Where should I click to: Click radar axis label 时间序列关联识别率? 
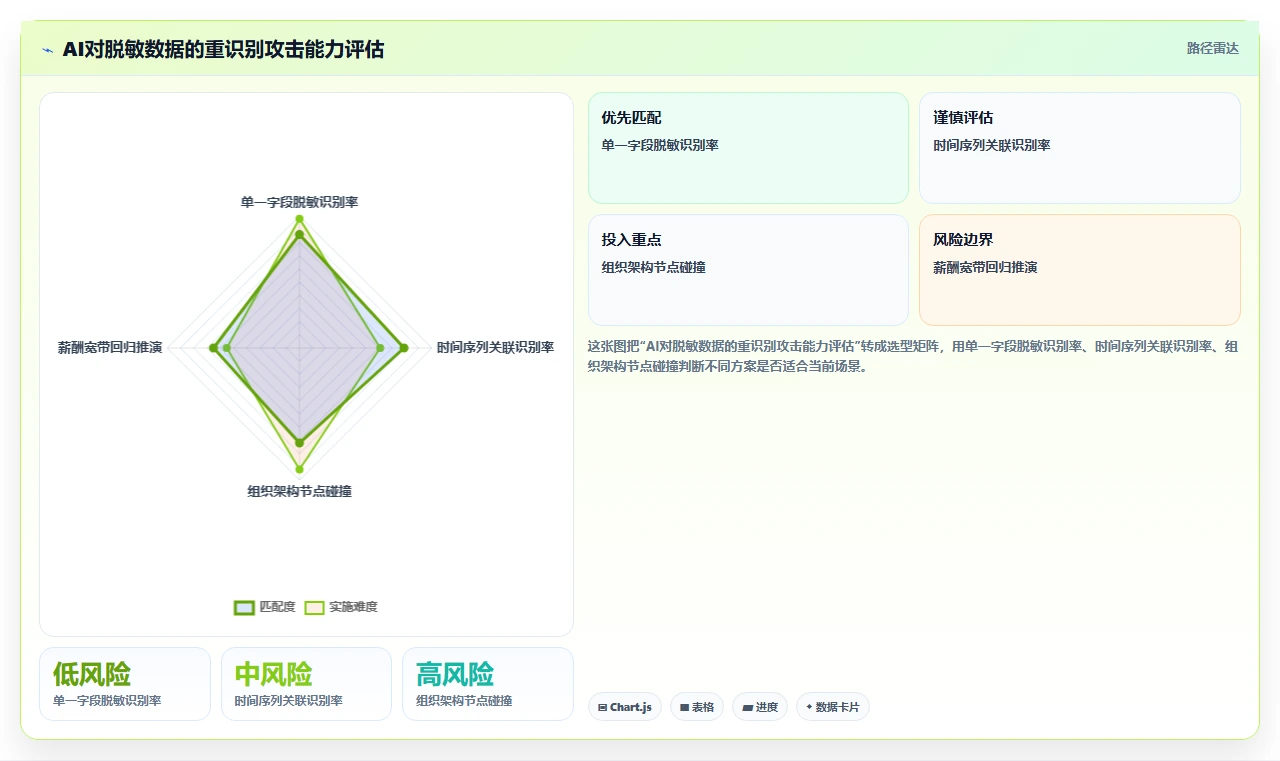[x=495, y=348]
